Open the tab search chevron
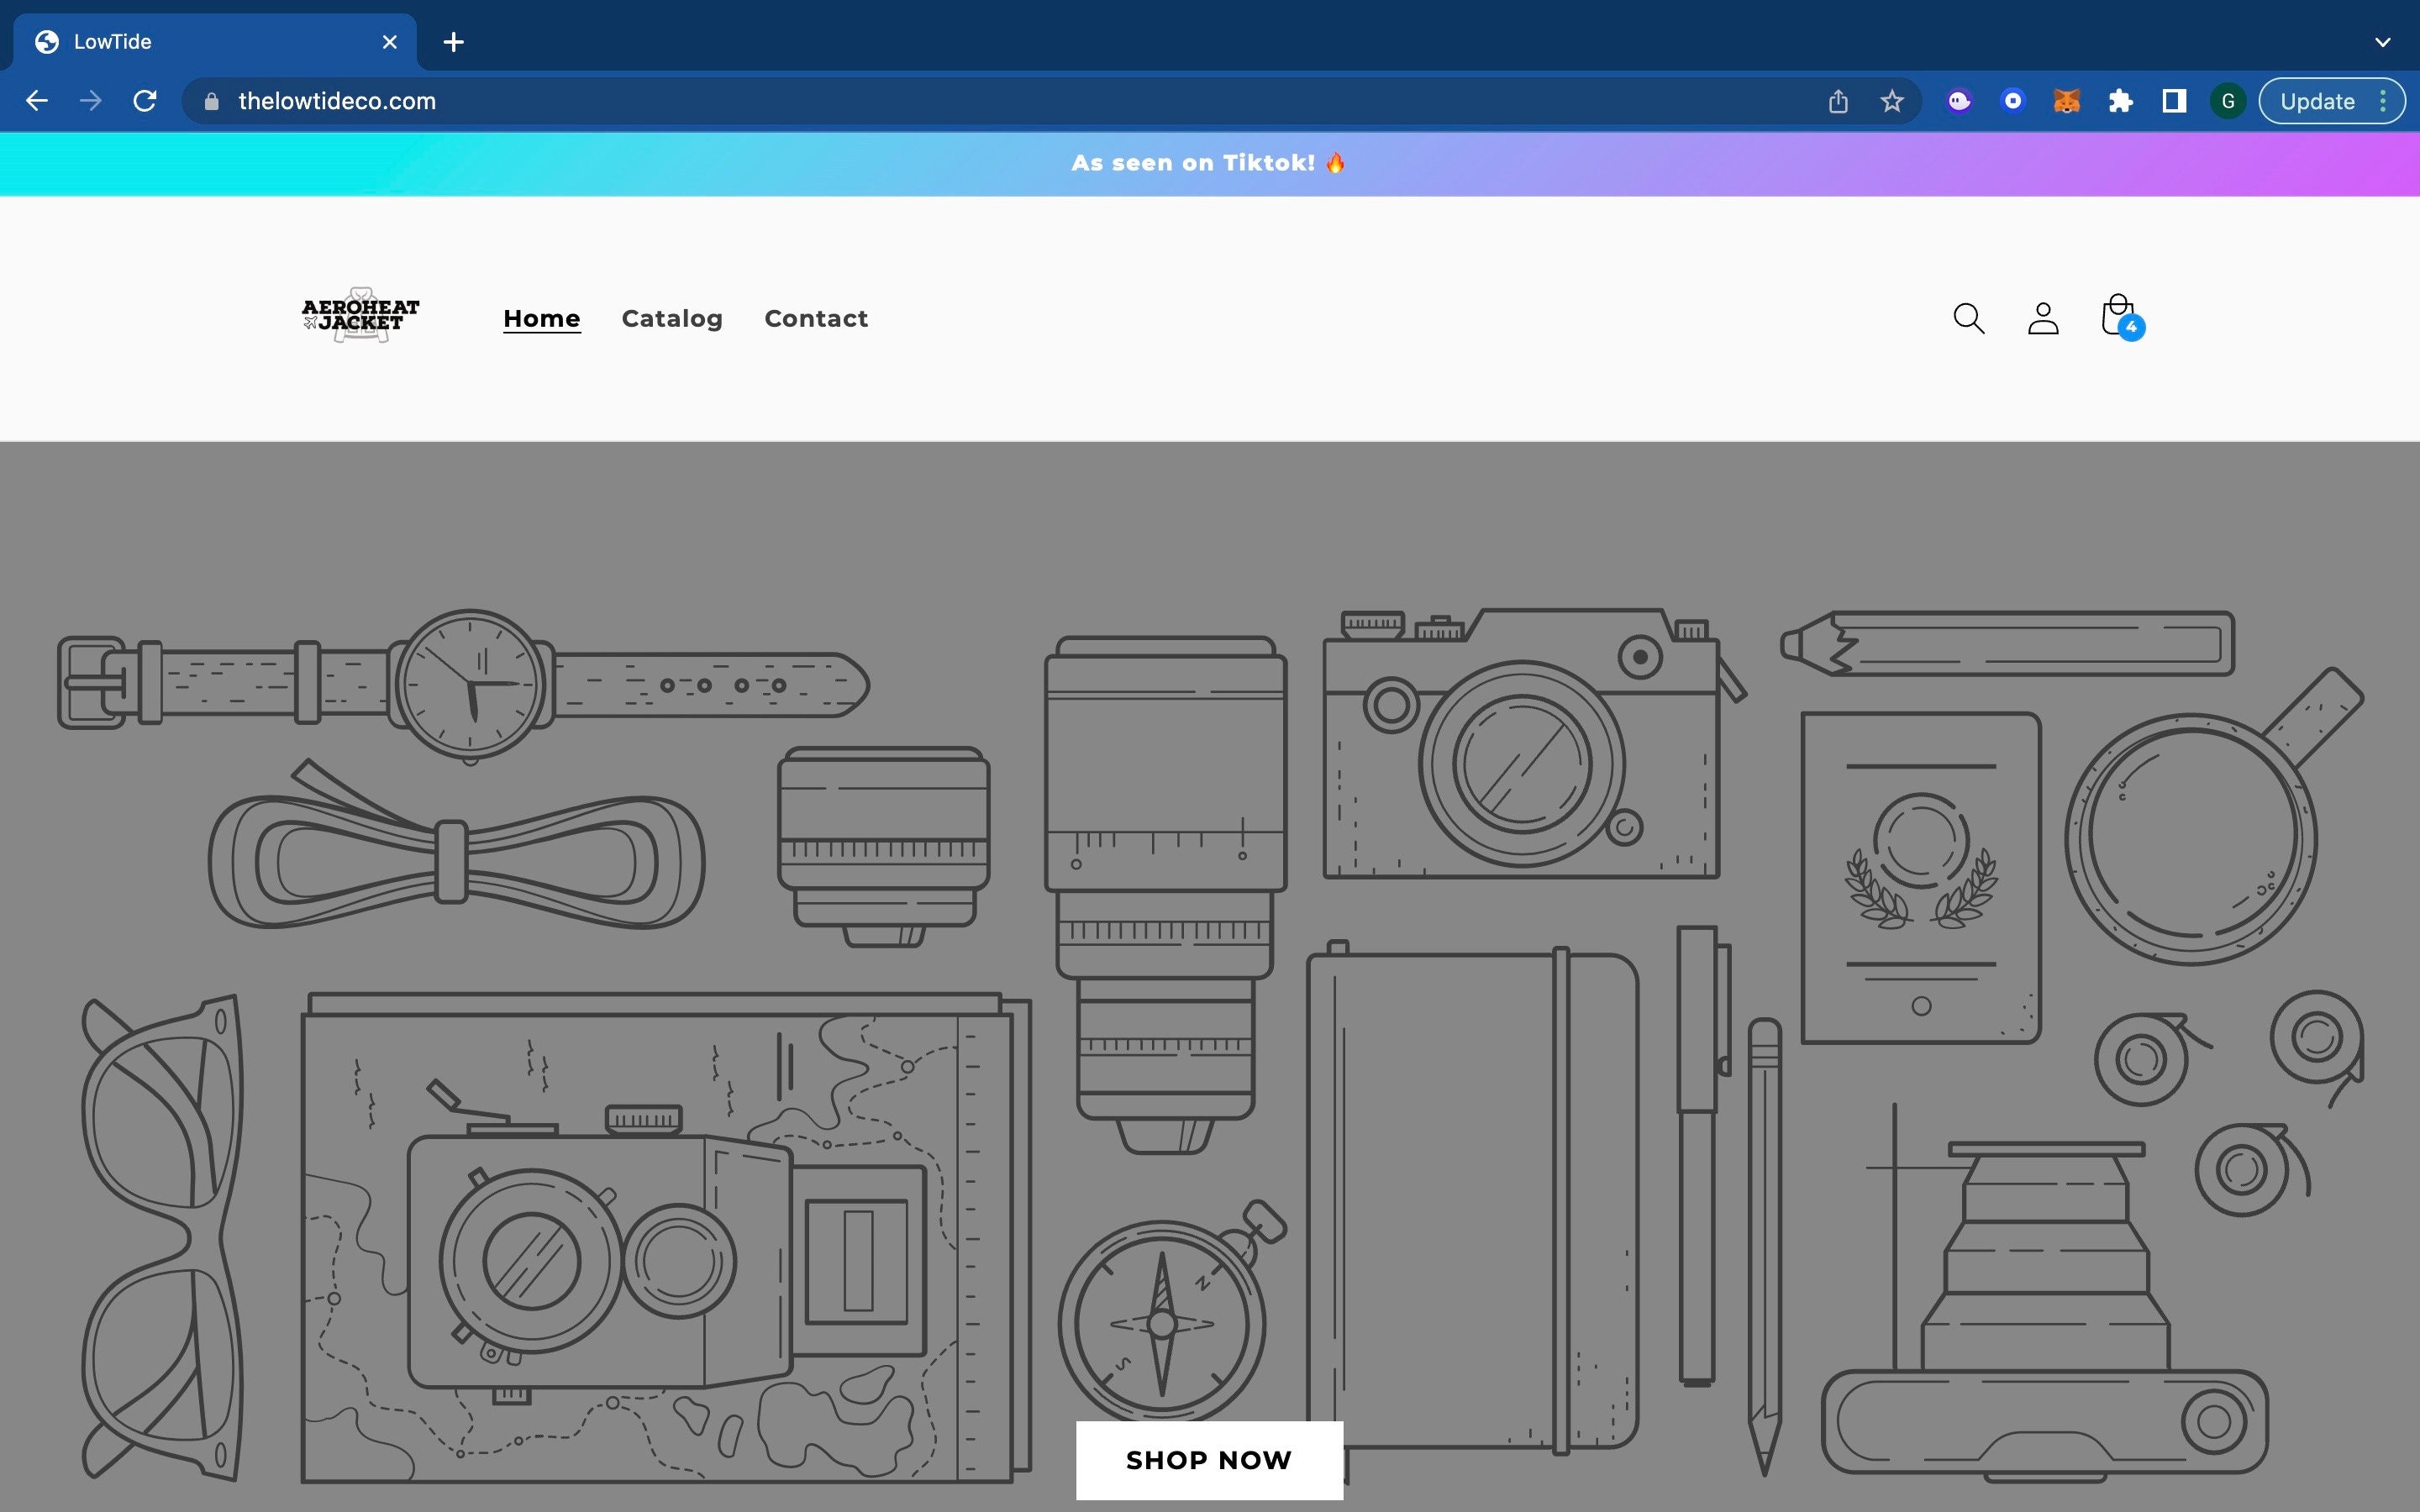Image resolution: width=2420 pixels, height=1512 pixels. click(x=2383, y=41)
